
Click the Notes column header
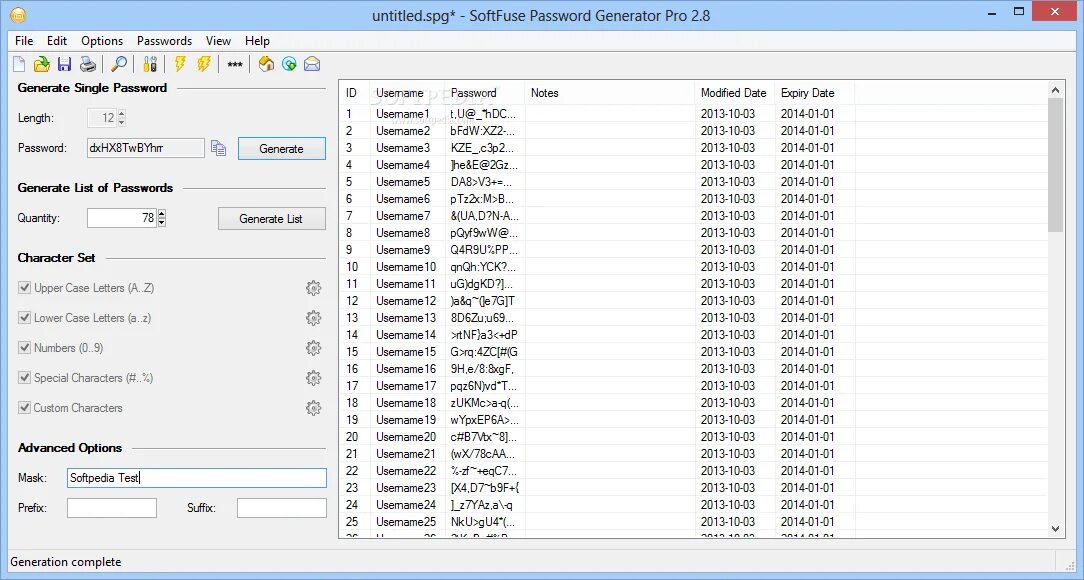610,93
